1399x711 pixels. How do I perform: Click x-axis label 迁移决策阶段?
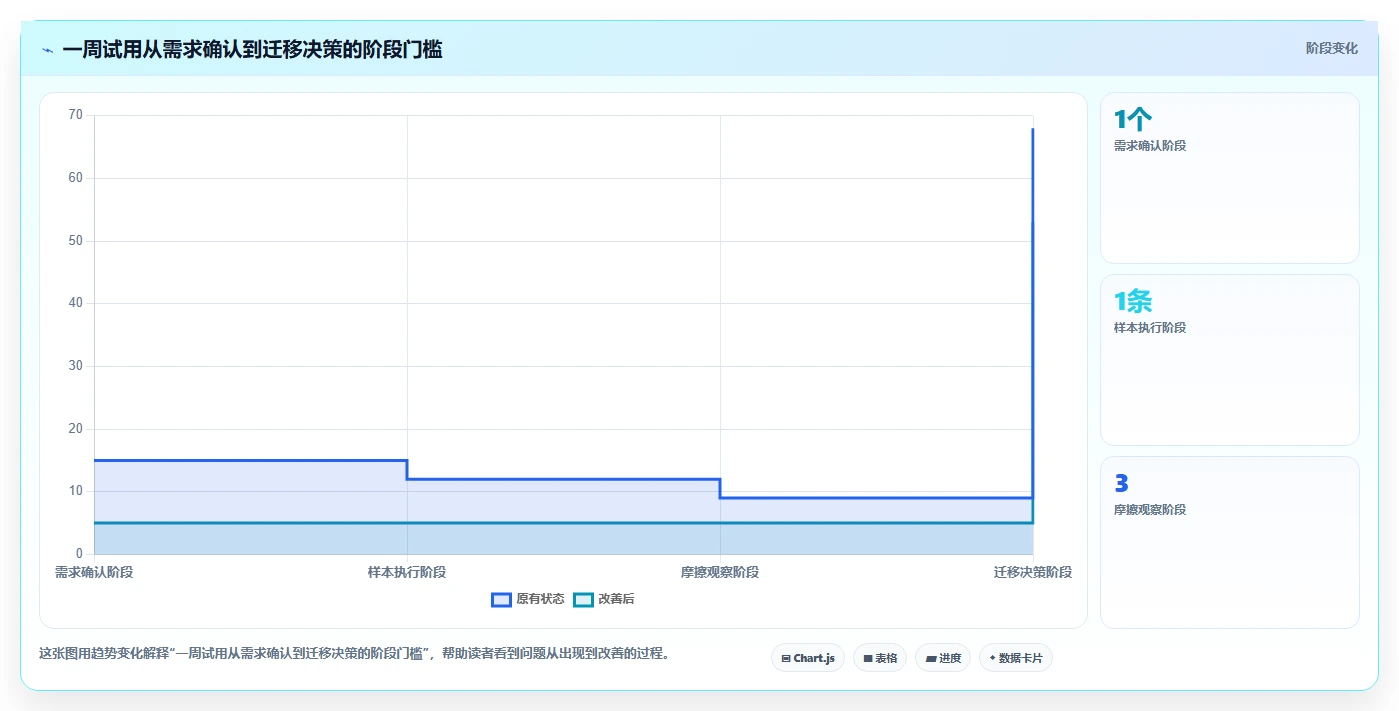click(1033, 572)
